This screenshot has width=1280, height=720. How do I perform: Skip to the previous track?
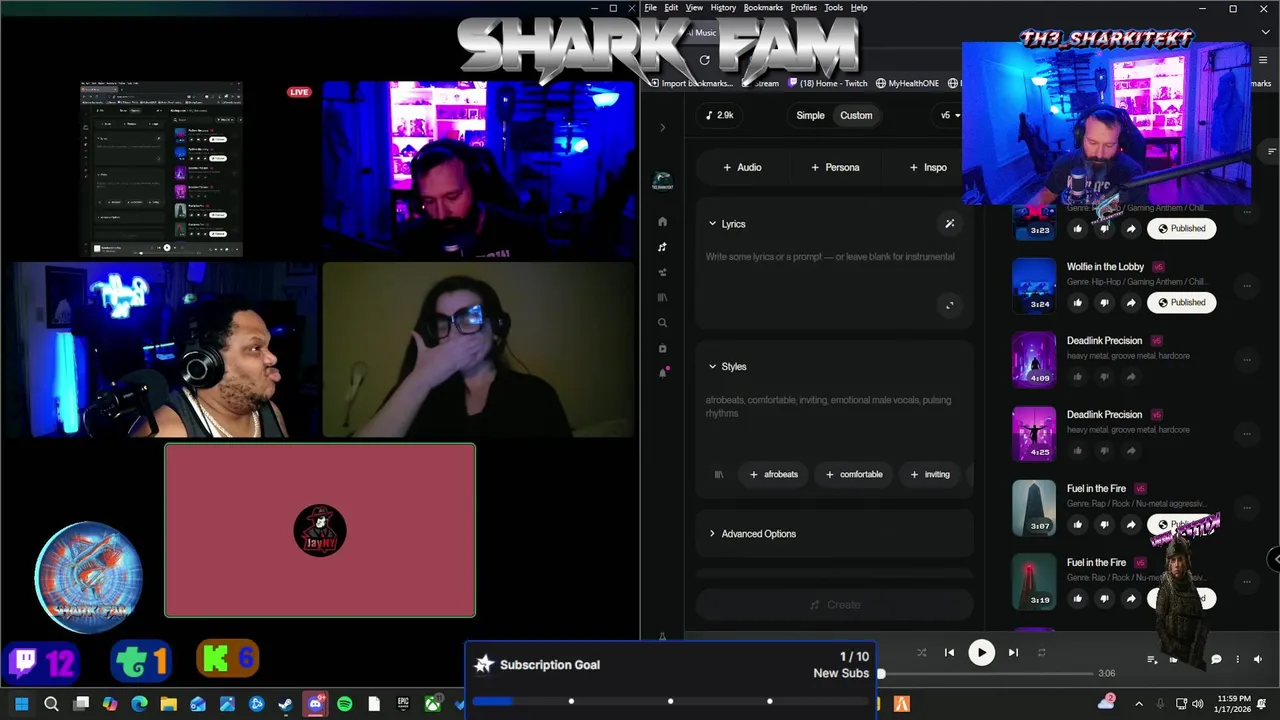949,653
